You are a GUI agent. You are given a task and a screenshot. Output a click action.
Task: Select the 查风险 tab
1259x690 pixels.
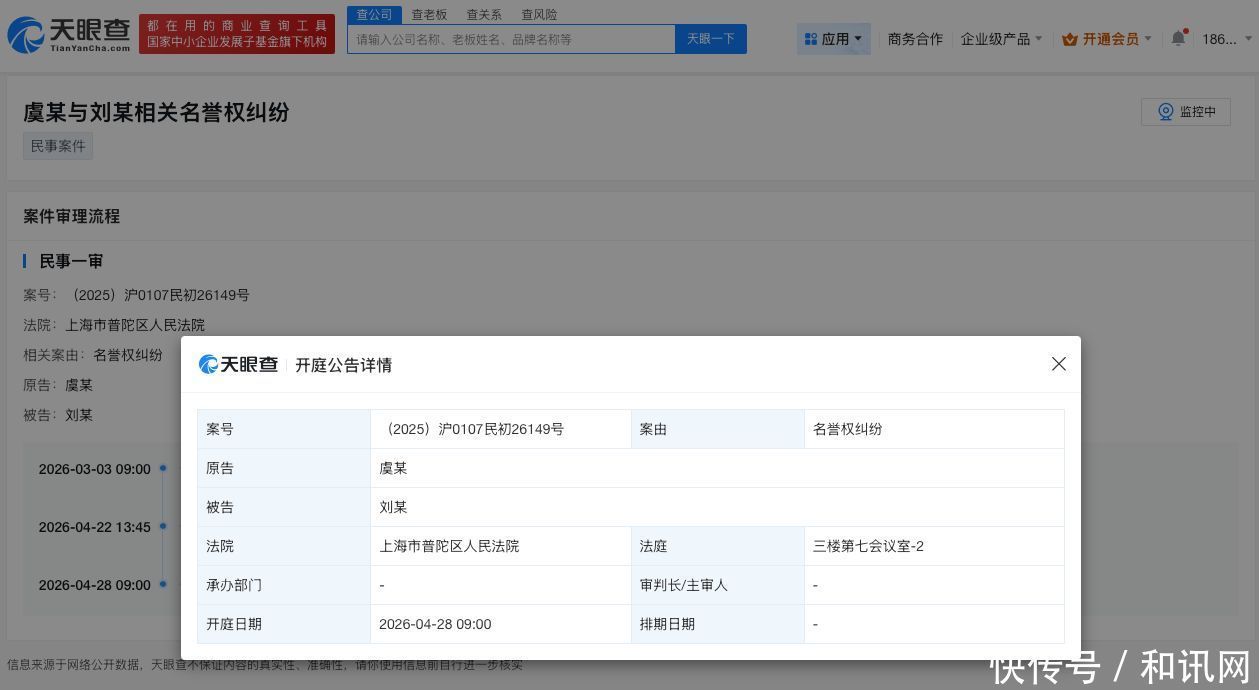coord(539,14)
